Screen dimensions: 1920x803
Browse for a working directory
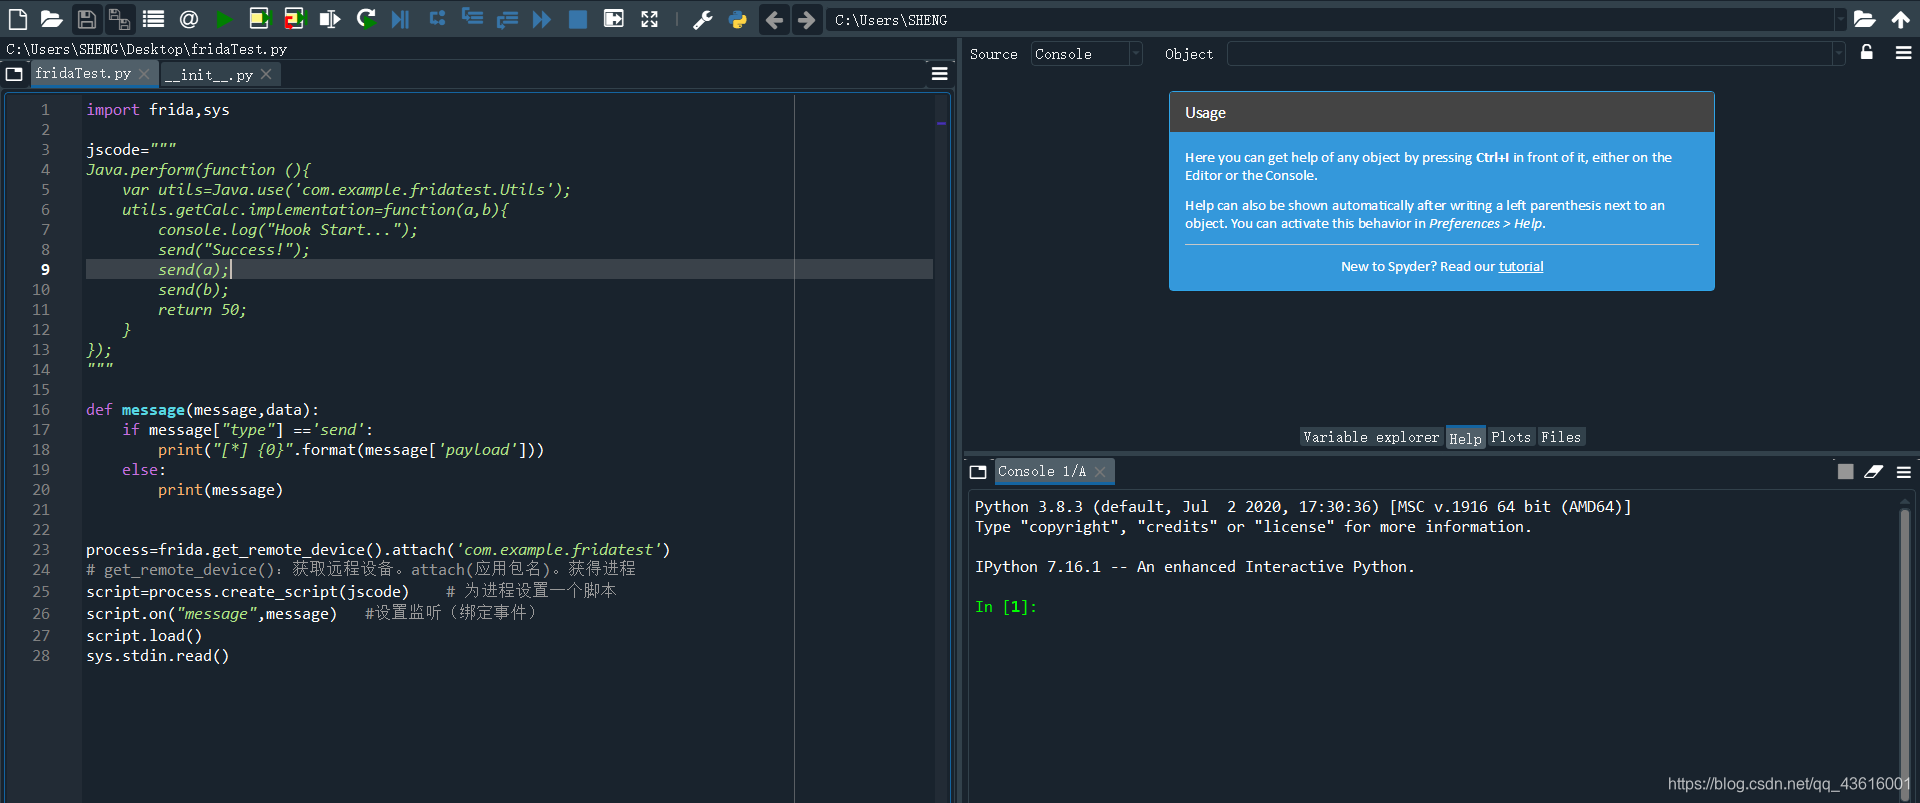pyautogui.click(x=1864, y=19)
